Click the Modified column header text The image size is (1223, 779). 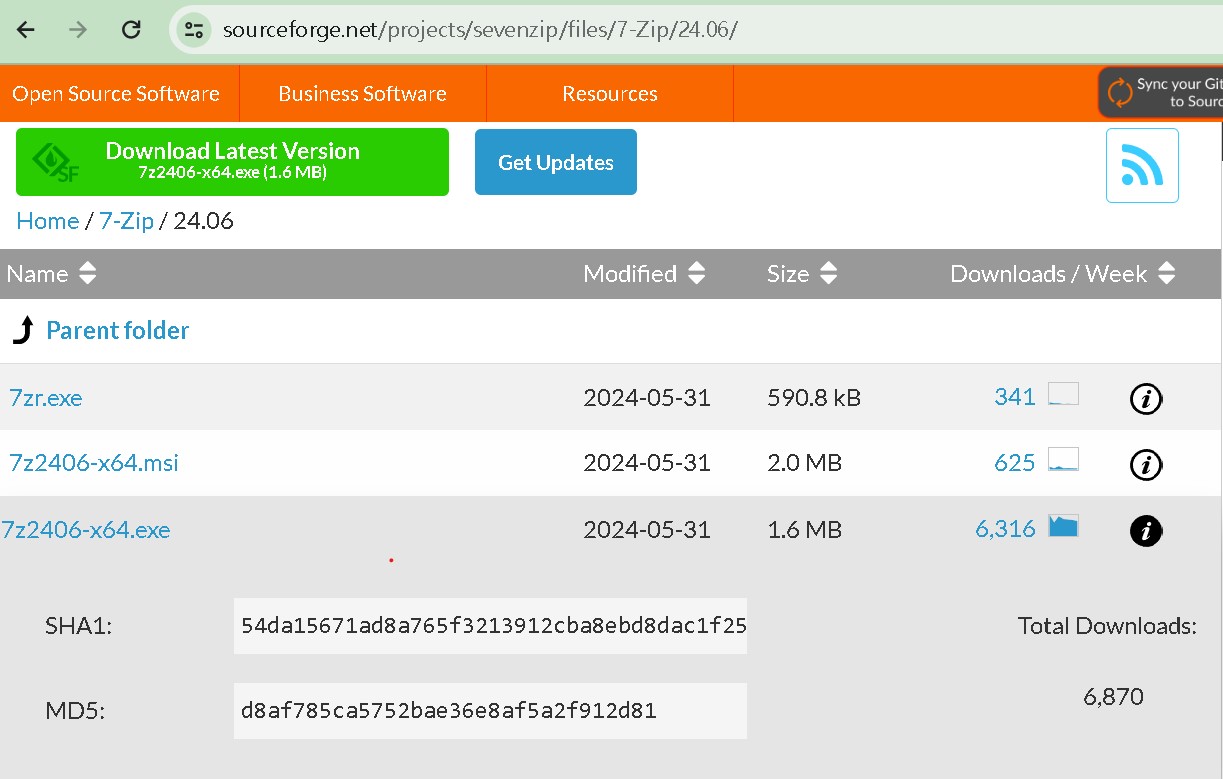coord(630,274)
